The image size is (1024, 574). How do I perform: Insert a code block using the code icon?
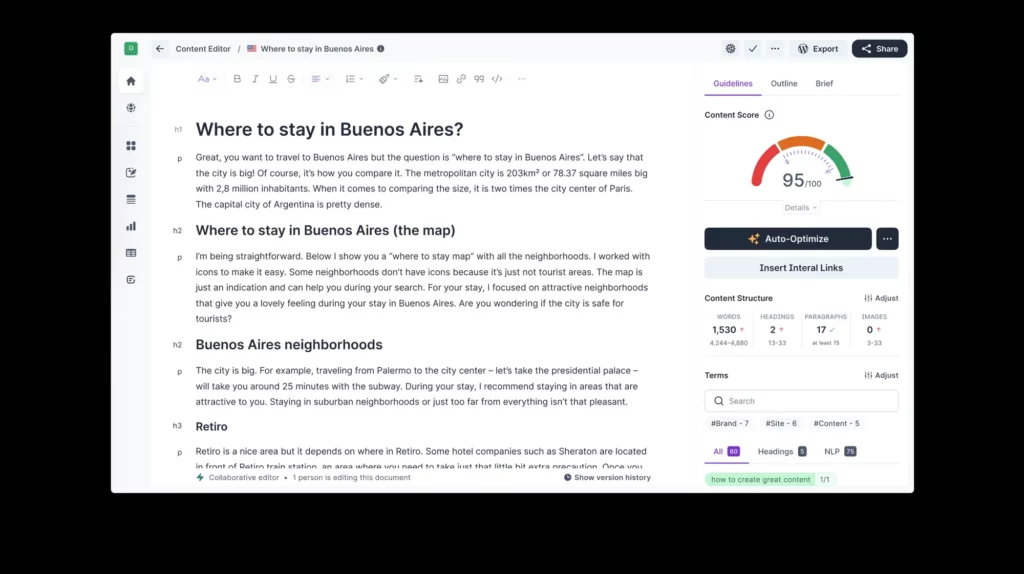coord(497,79)
